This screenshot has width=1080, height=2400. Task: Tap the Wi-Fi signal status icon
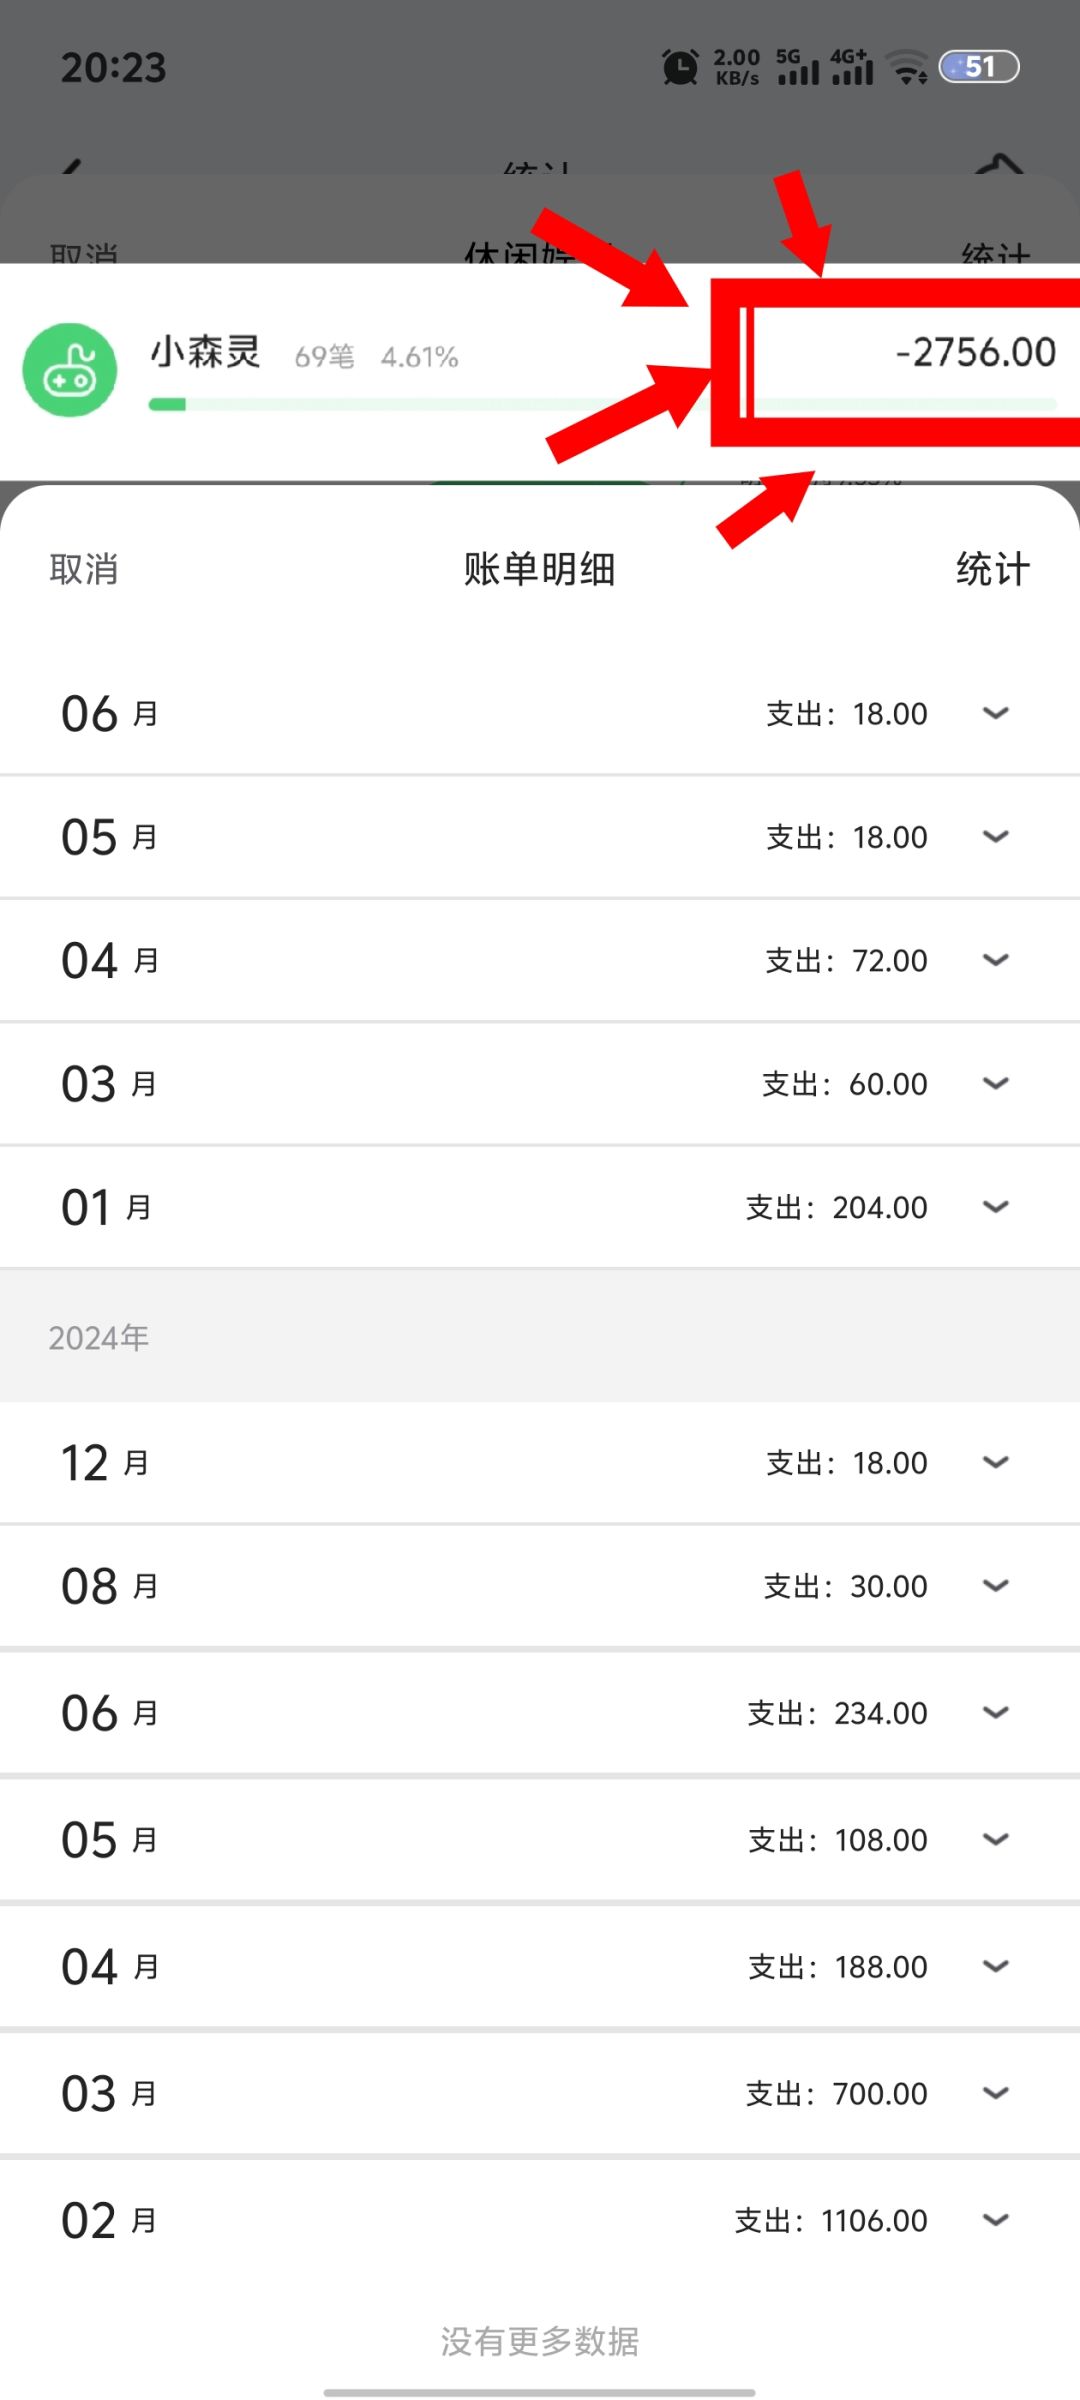click(x=908, y=67)
